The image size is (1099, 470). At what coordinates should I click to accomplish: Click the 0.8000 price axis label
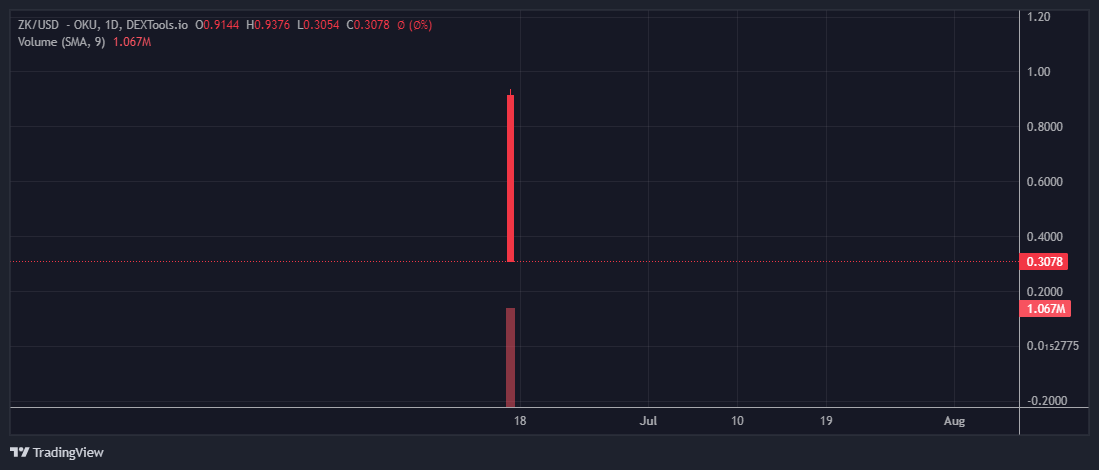(x=1046, y=127)
